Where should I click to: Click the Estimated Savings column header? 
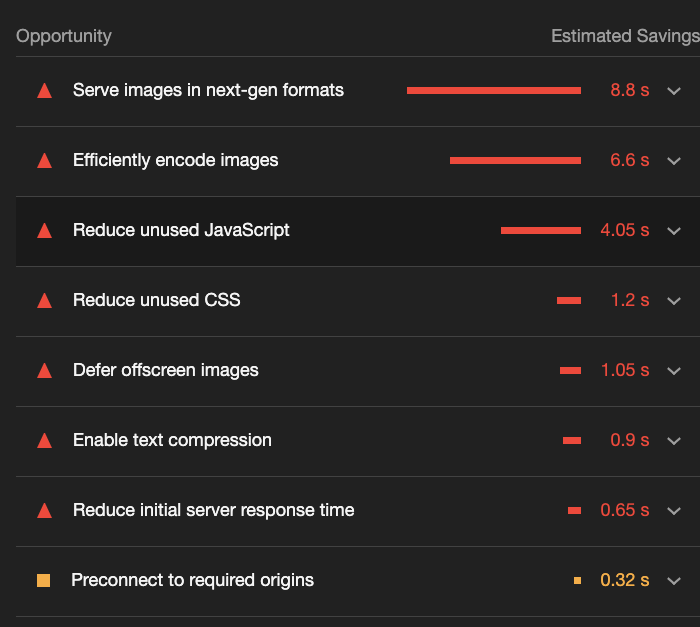tap(625, 36)
